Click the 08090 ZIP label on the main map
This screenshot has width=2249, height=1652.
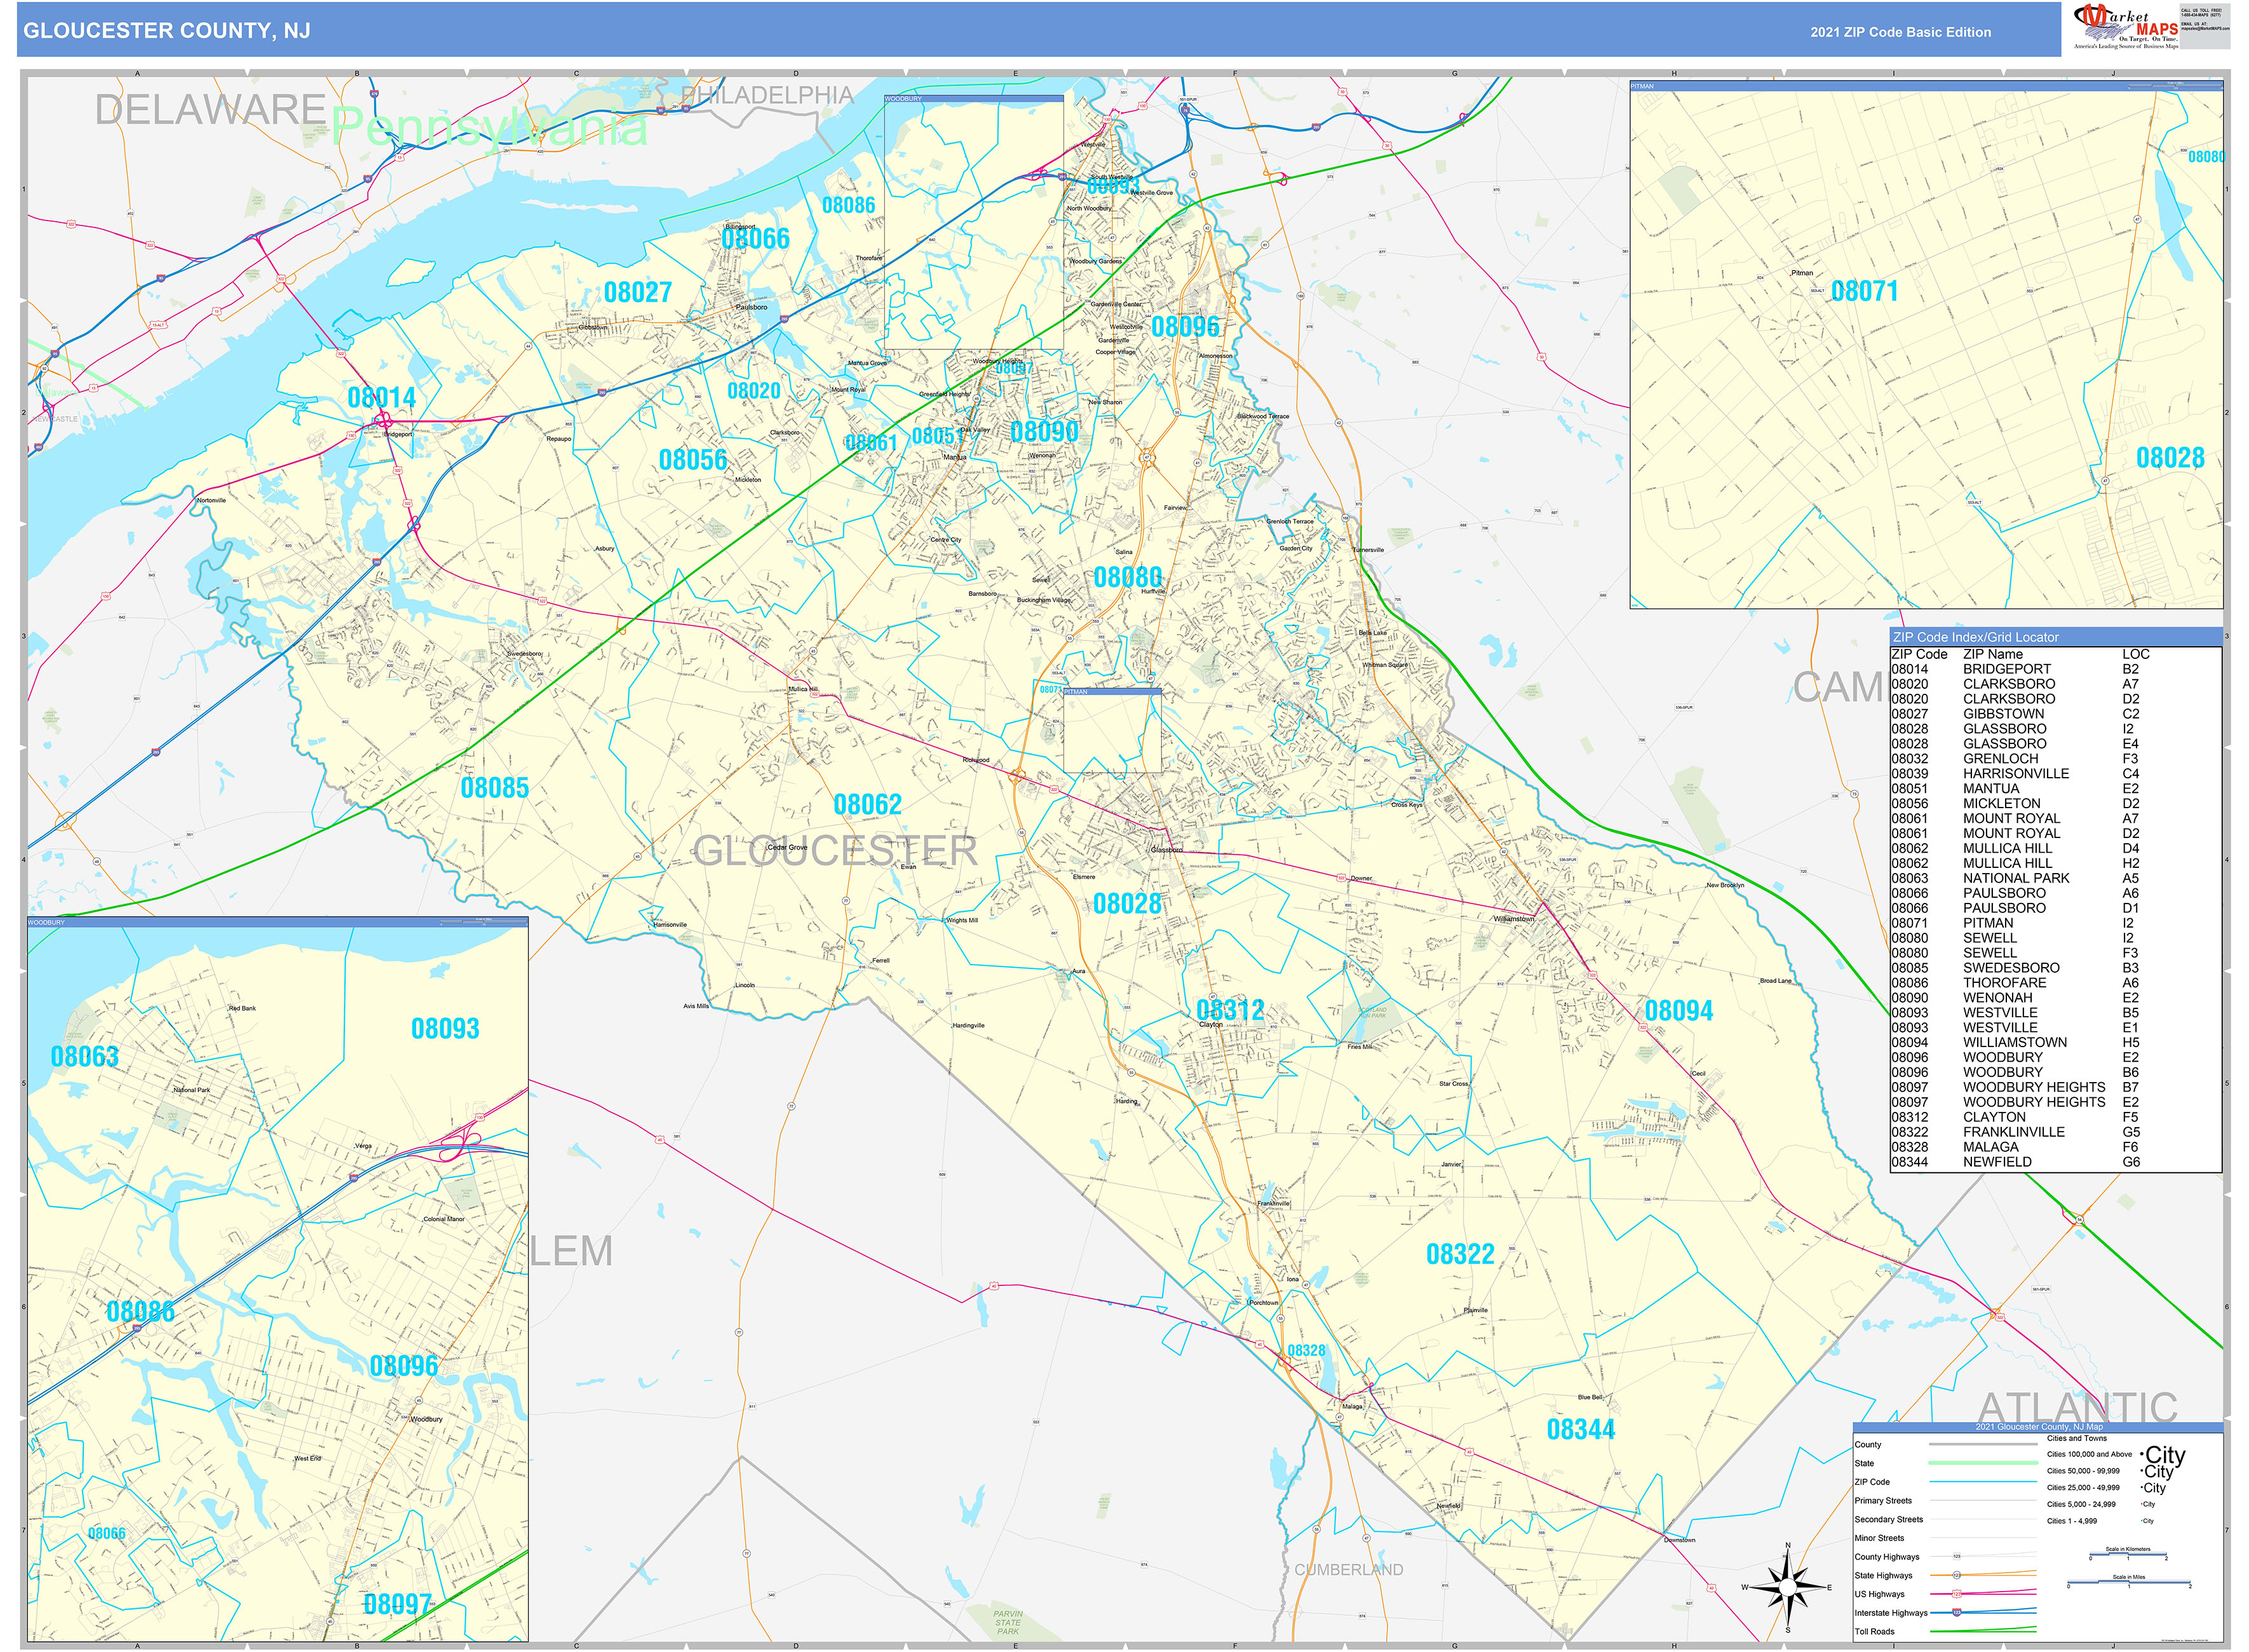tap(1044, 432)
